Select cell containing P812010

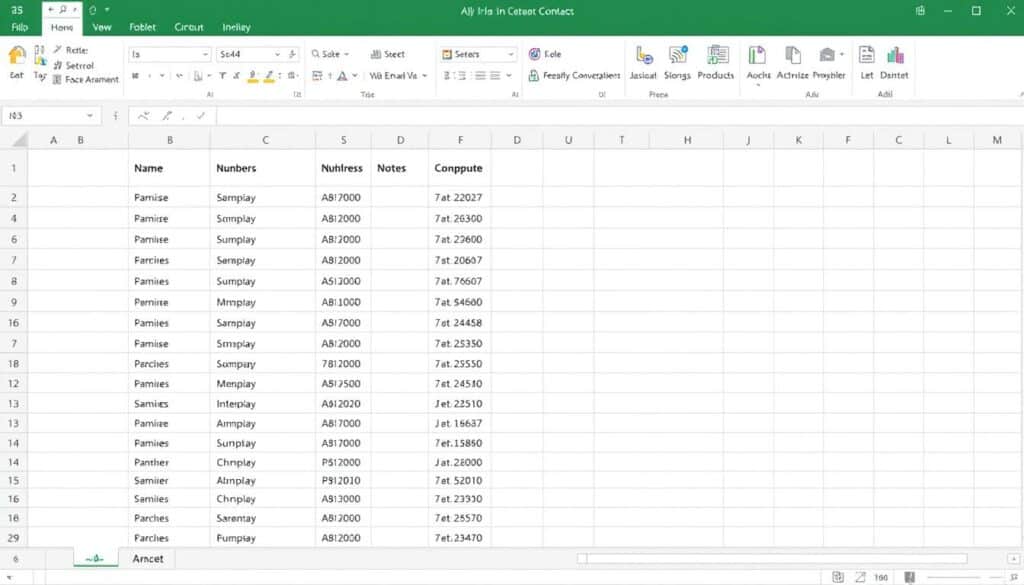(x=344, y=481)
